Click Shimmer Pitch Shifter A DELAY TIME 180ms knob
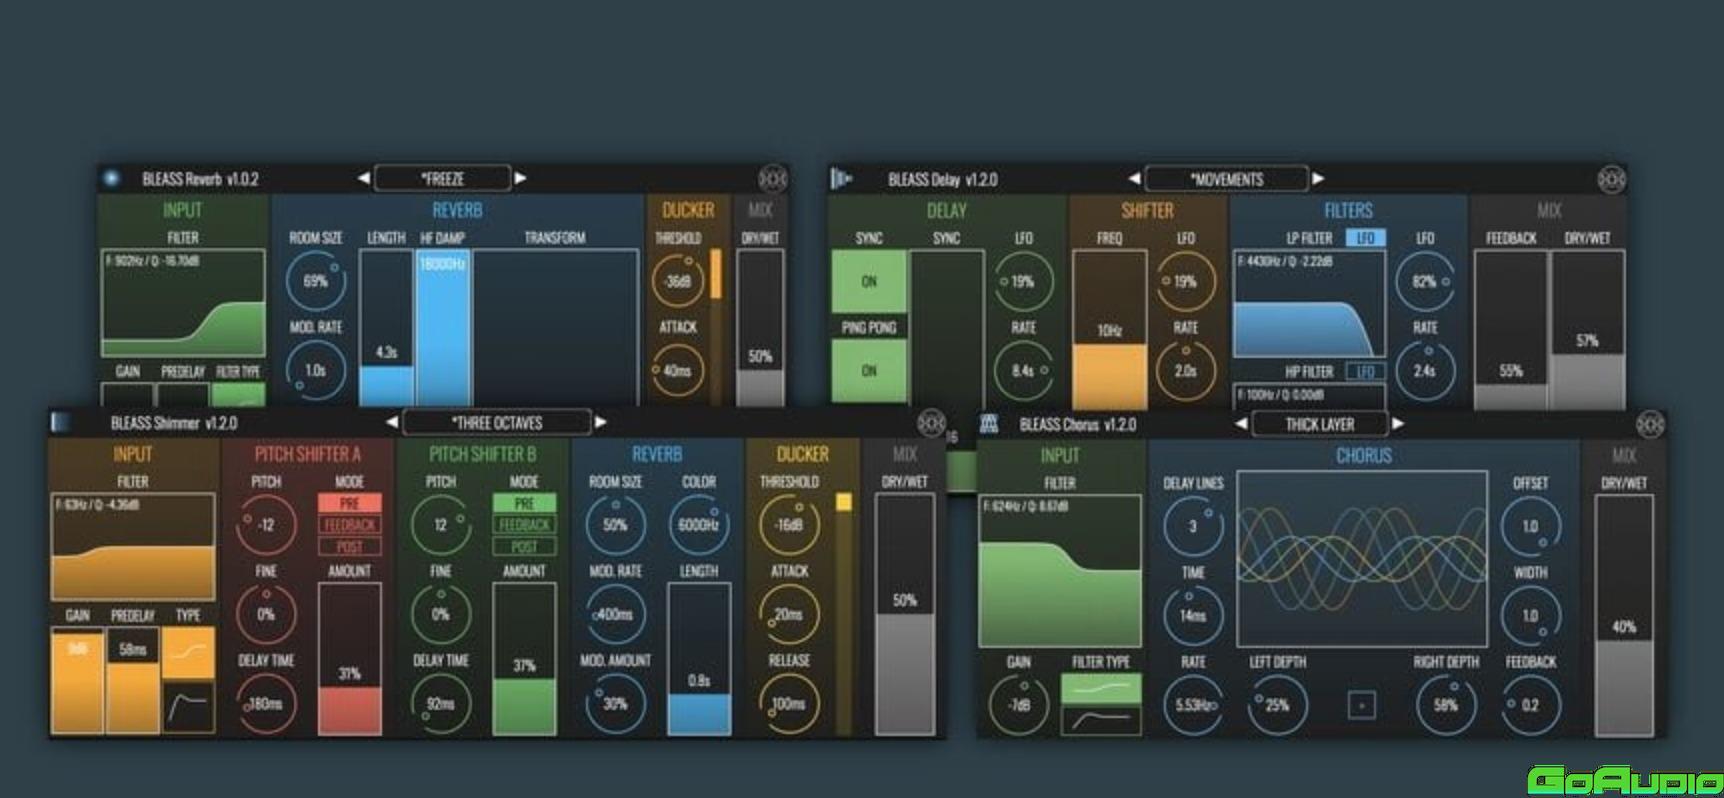The width and height of the screenshot is (1724, 798). pos(266,703)
